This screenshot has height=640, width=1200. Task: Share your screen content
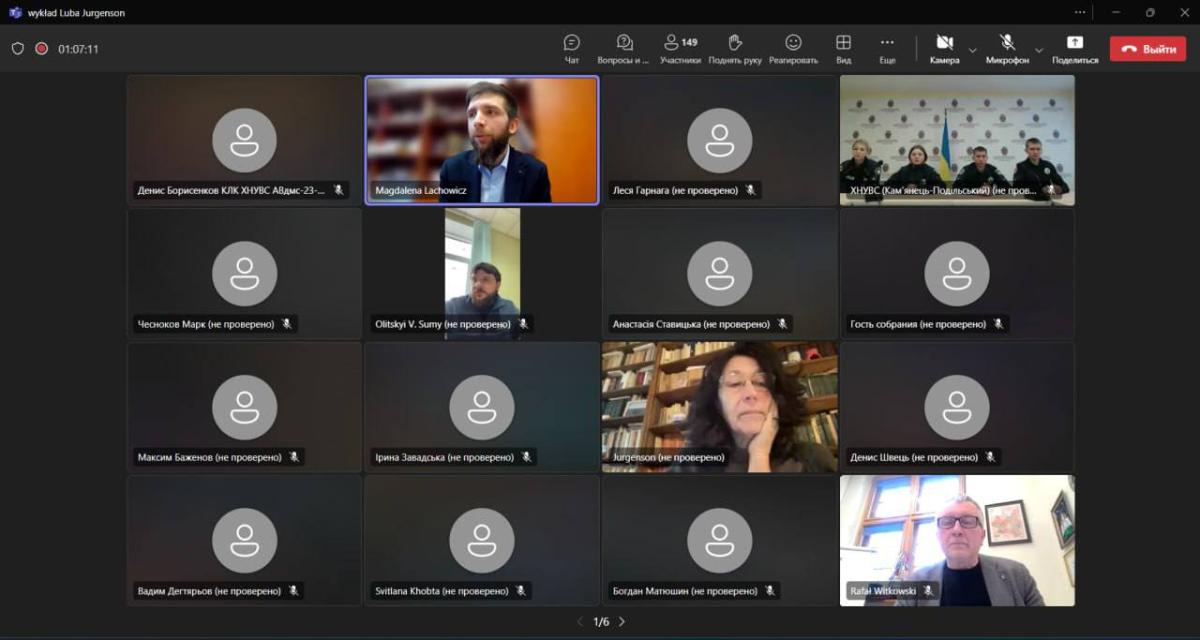1075,48
